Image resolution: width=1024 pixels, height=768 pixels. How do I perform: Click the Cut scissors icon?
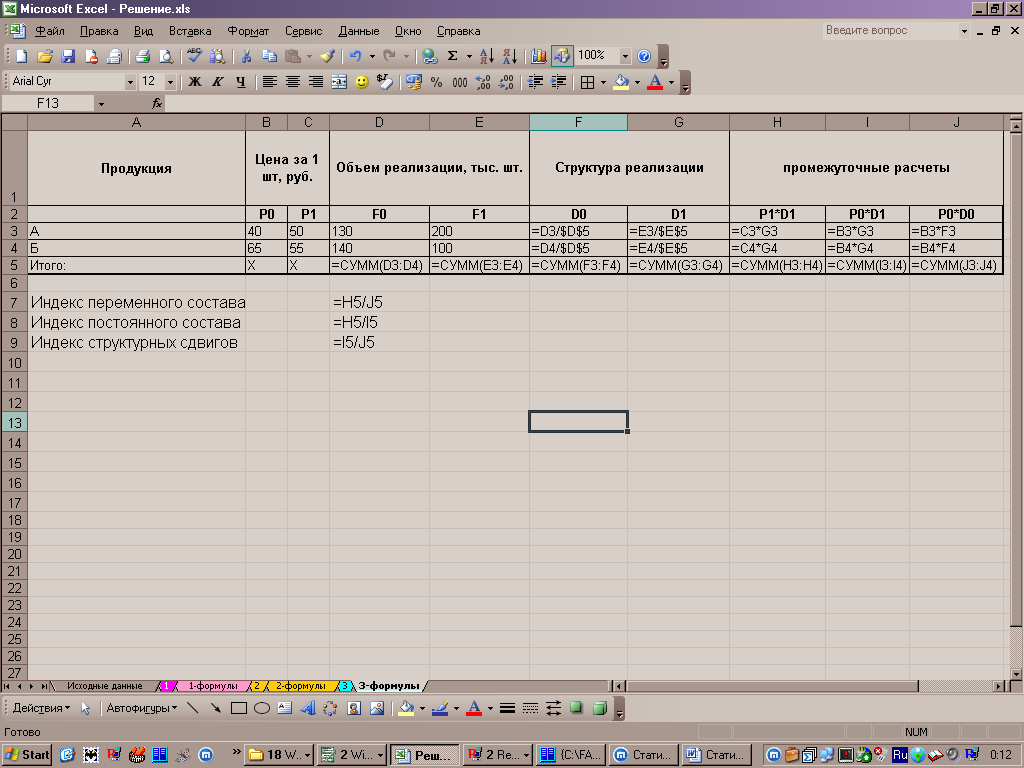pyautogui.click(x=246, y=56)
